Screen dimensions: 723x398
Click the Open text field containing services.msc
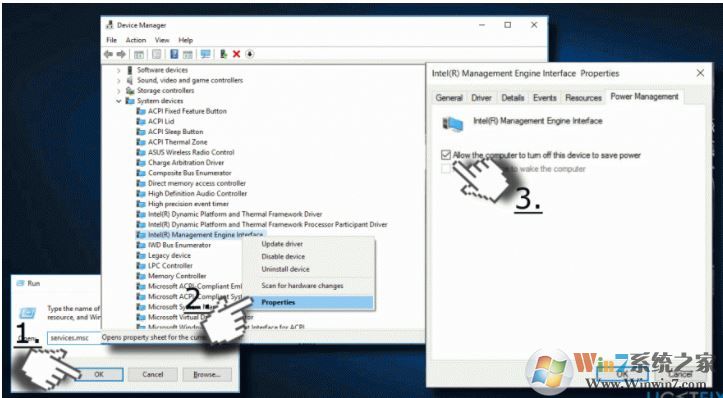(74, 338)
